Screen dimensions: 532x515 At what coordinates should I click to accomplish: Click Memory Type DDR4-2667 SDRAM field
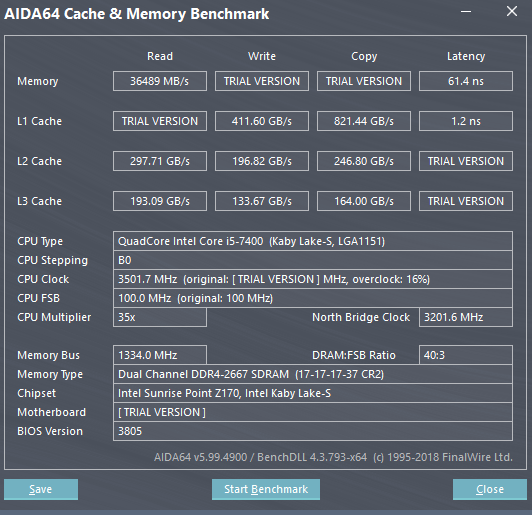(313, 374)
